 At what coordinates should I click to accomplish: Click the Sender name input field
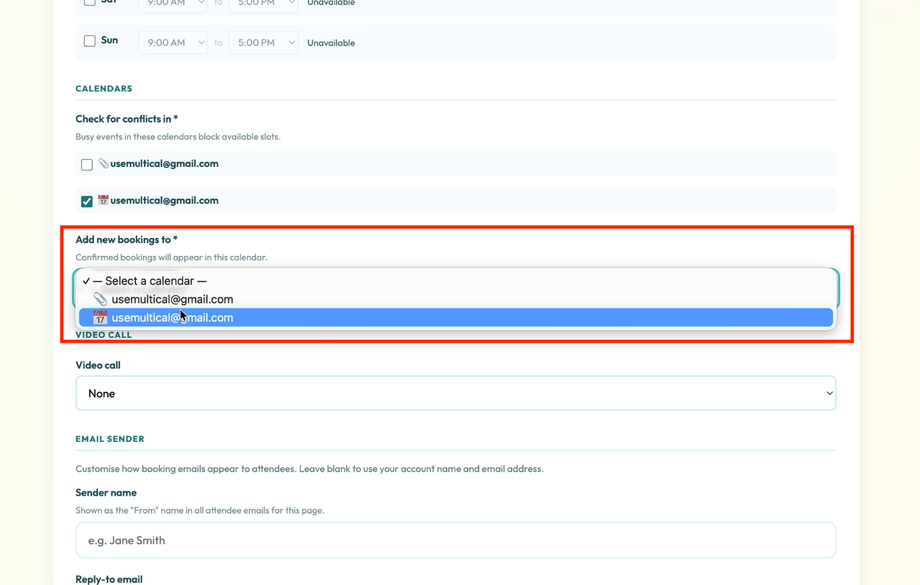point(455,540)
